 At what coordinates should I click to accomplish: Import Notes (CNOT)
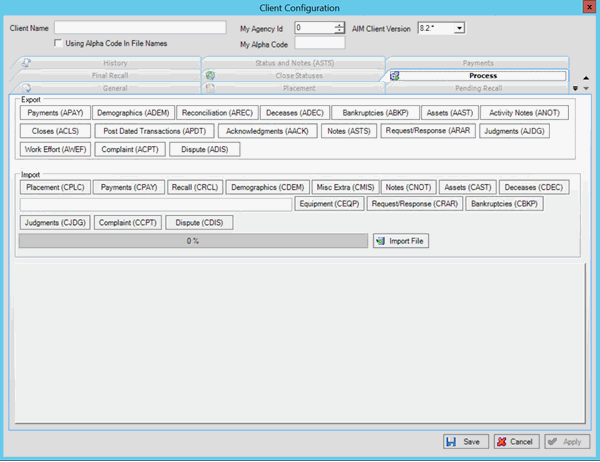coord(408,187)
